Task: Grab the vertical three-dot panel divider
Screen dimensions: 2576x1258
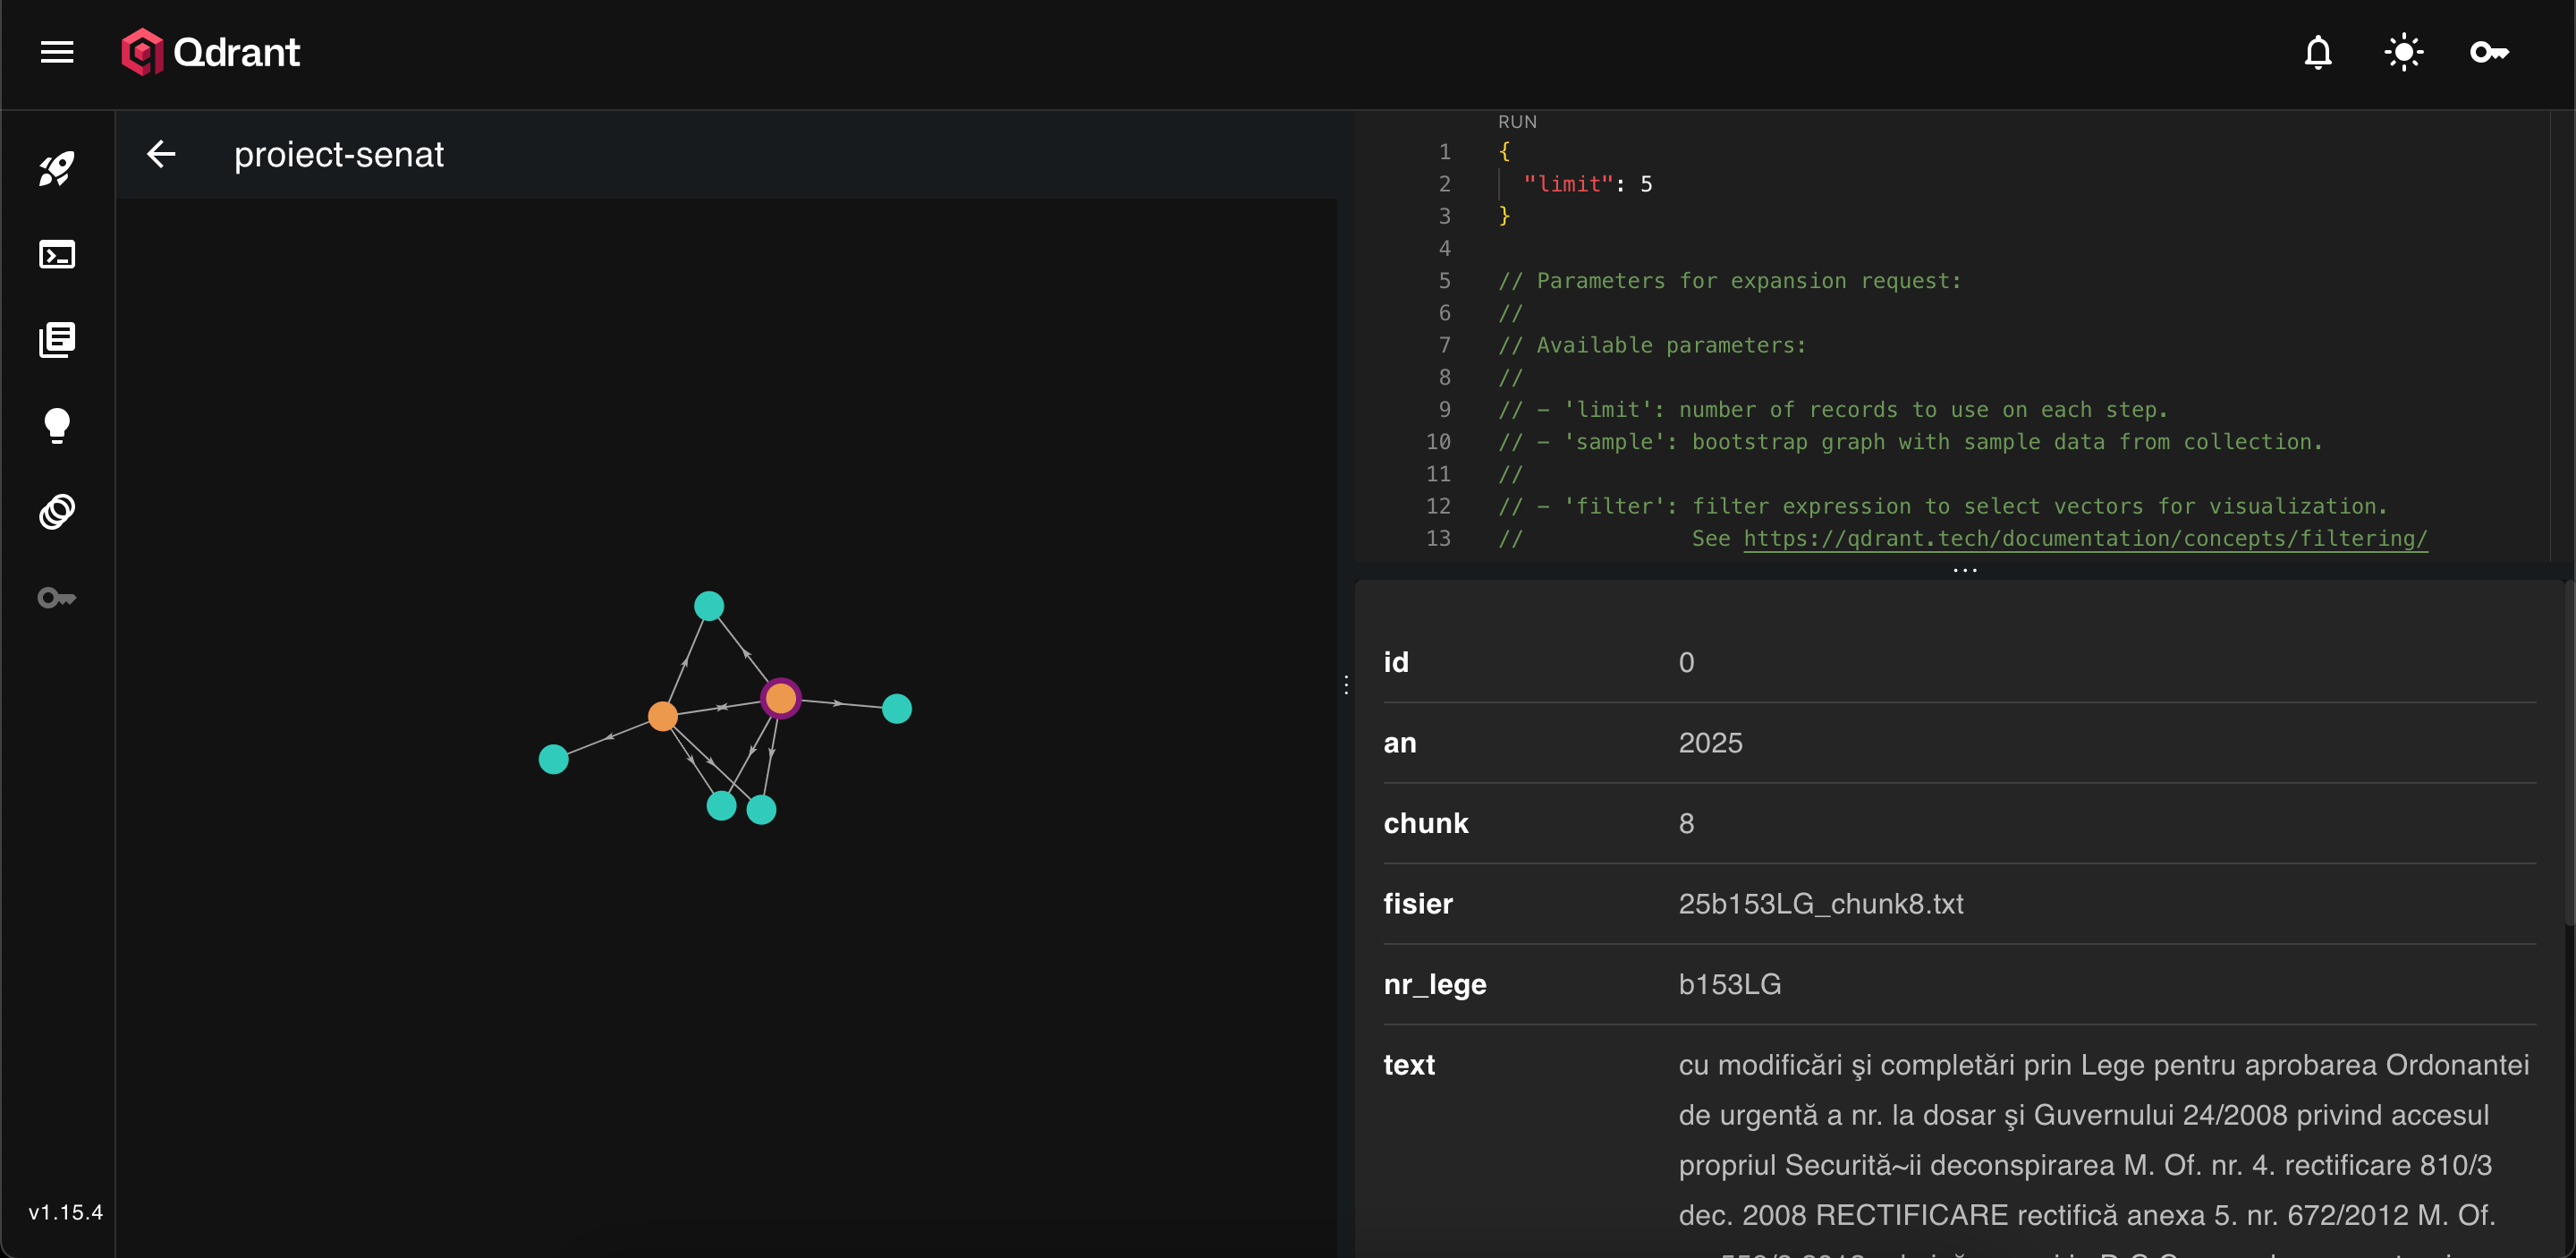Action: pyautogui.click(x=1346, y=685)
